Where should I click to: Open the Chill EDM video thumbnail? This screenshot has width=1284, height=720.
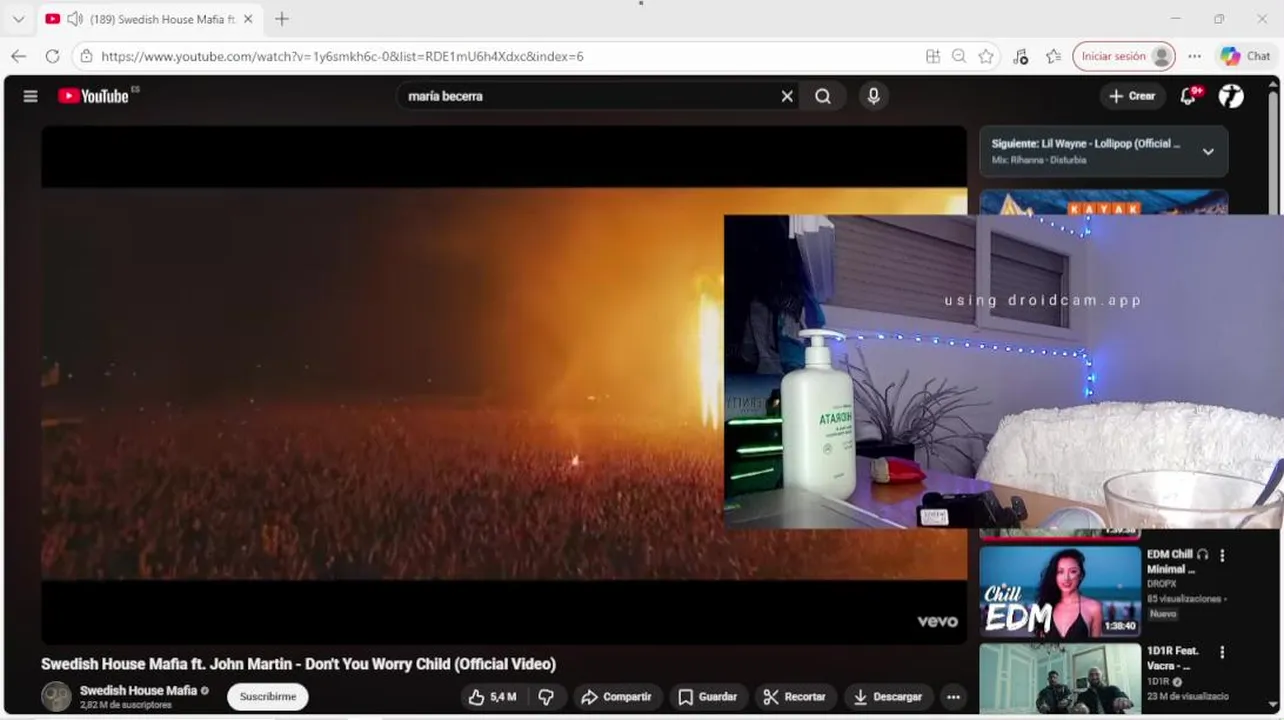1060,591
